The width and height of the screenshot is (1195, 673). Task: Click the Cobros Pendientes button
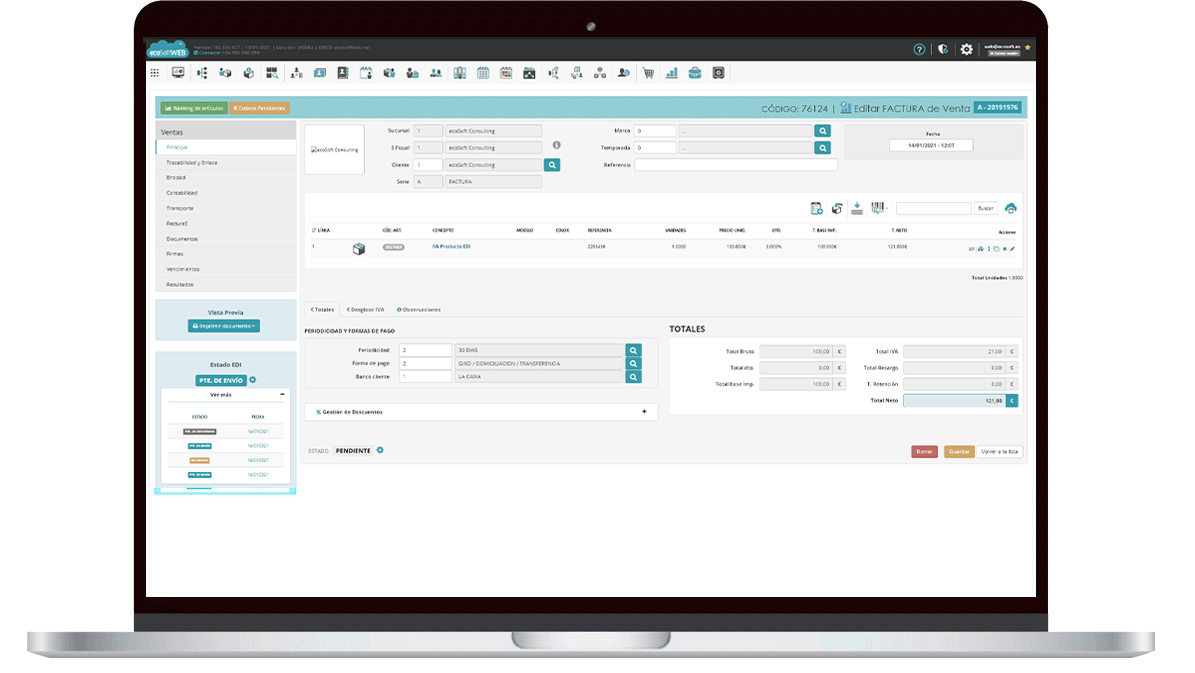click(259, 108)
